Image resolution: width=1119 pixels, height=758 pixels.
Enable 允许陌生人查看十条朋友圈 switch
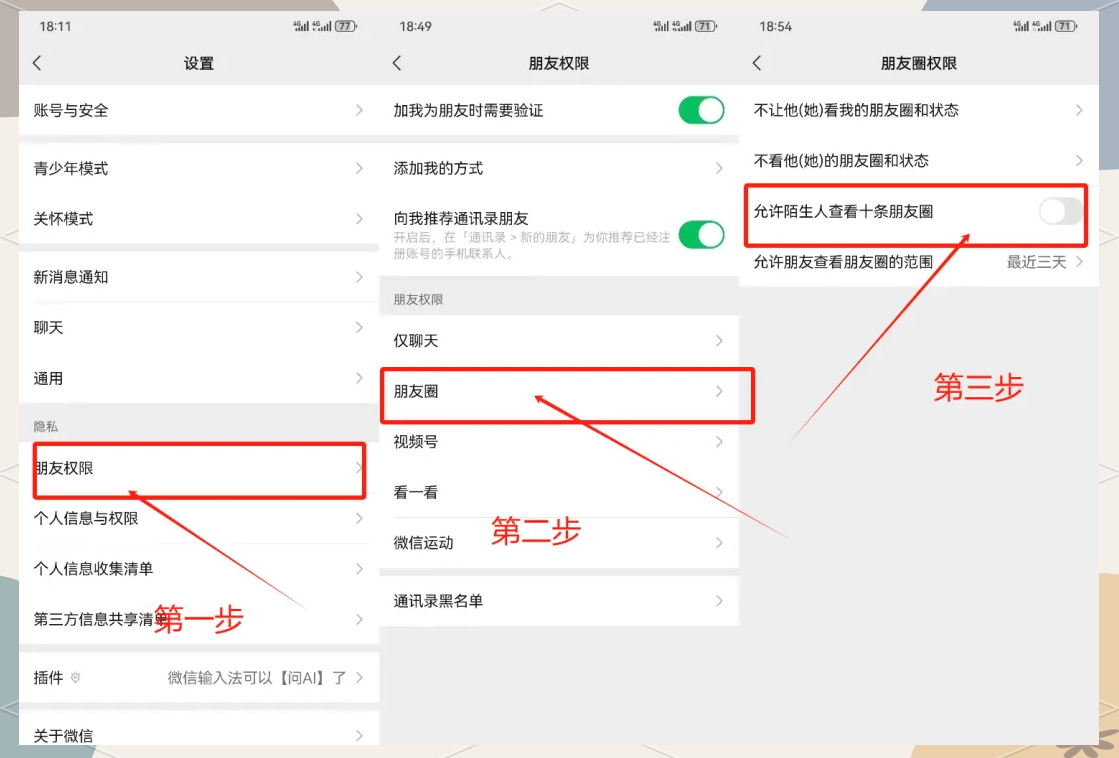(1060, 211)
